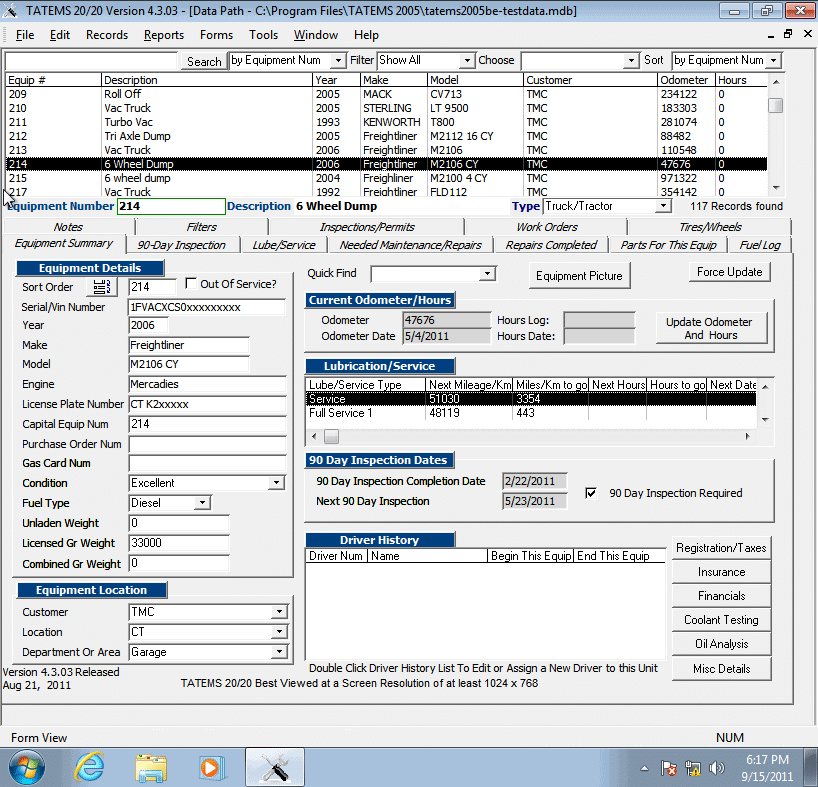The height and width of the screenshot is (787, 818).
Task: Open the Windows Start menu orb
Action: (x=29, y=767)
